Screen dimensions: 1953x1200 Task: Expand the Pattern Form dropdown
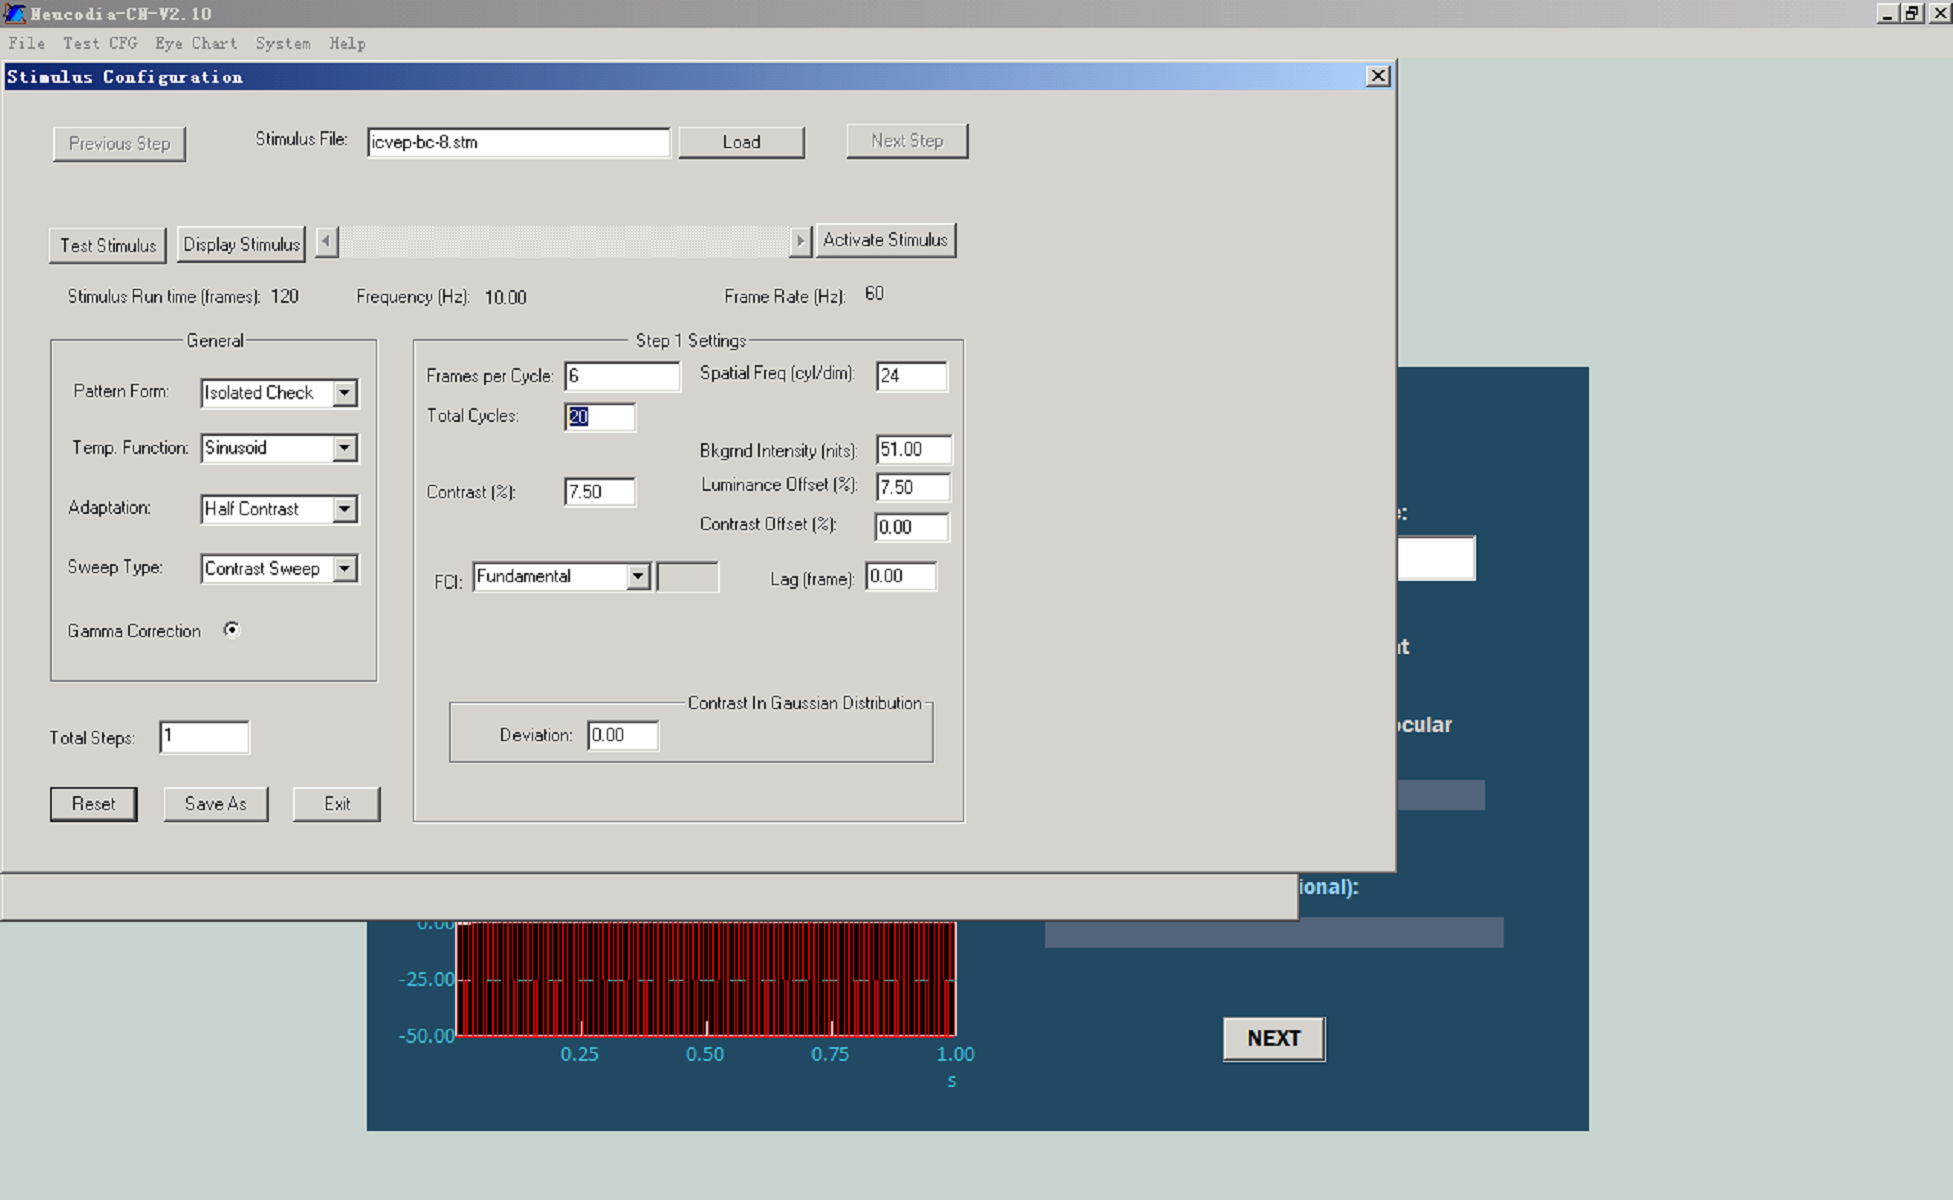(345, 393)
